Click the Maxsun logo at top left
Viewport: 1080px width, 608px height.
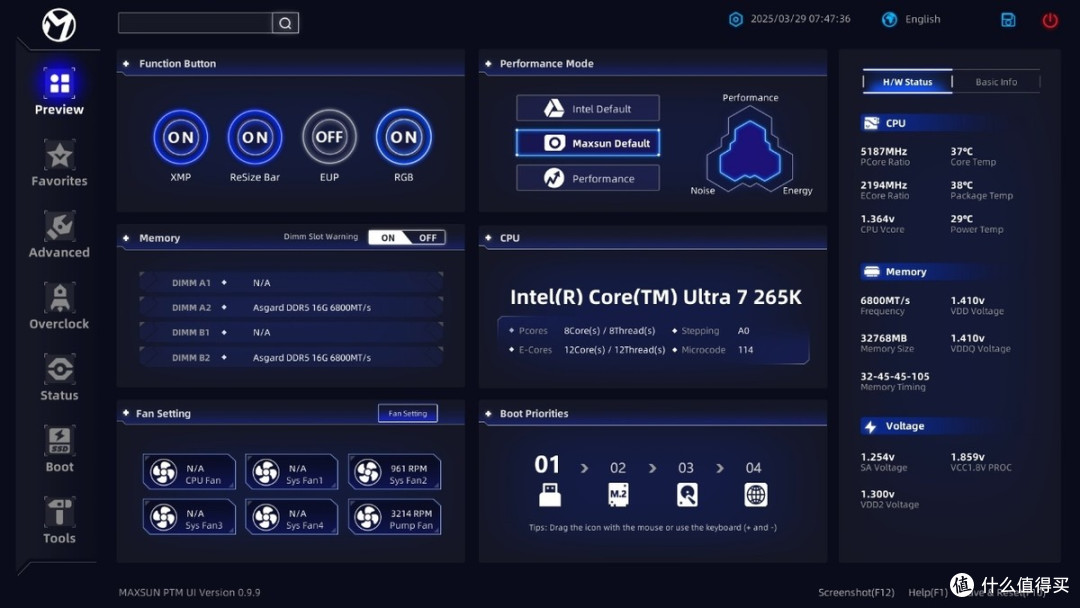59,25
